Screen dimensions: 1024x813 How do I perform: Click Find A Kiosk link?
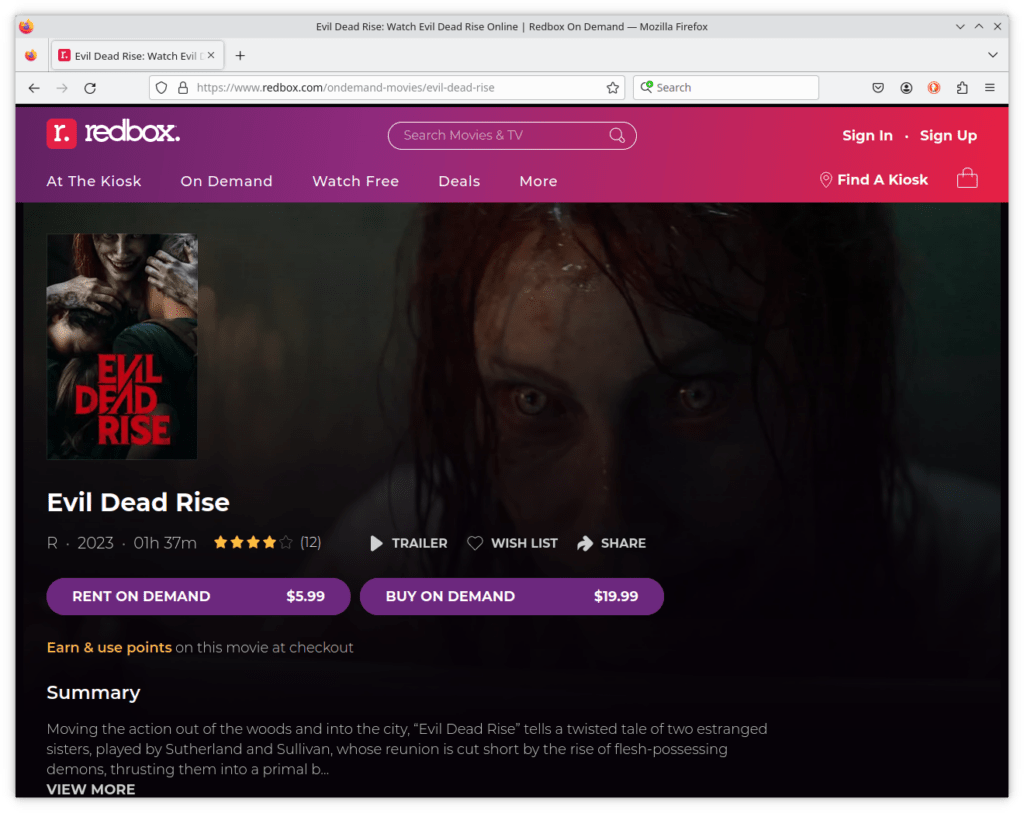click(882, 180)
